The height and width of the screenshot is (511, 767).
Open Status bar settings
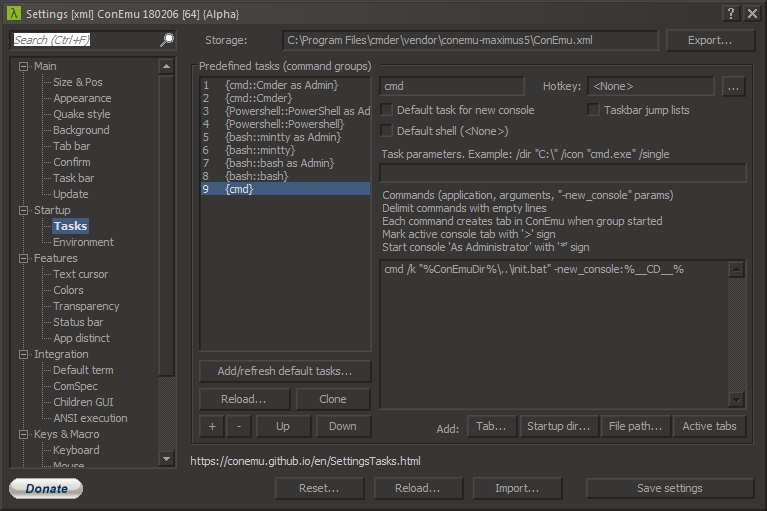[x=78, y=322]
